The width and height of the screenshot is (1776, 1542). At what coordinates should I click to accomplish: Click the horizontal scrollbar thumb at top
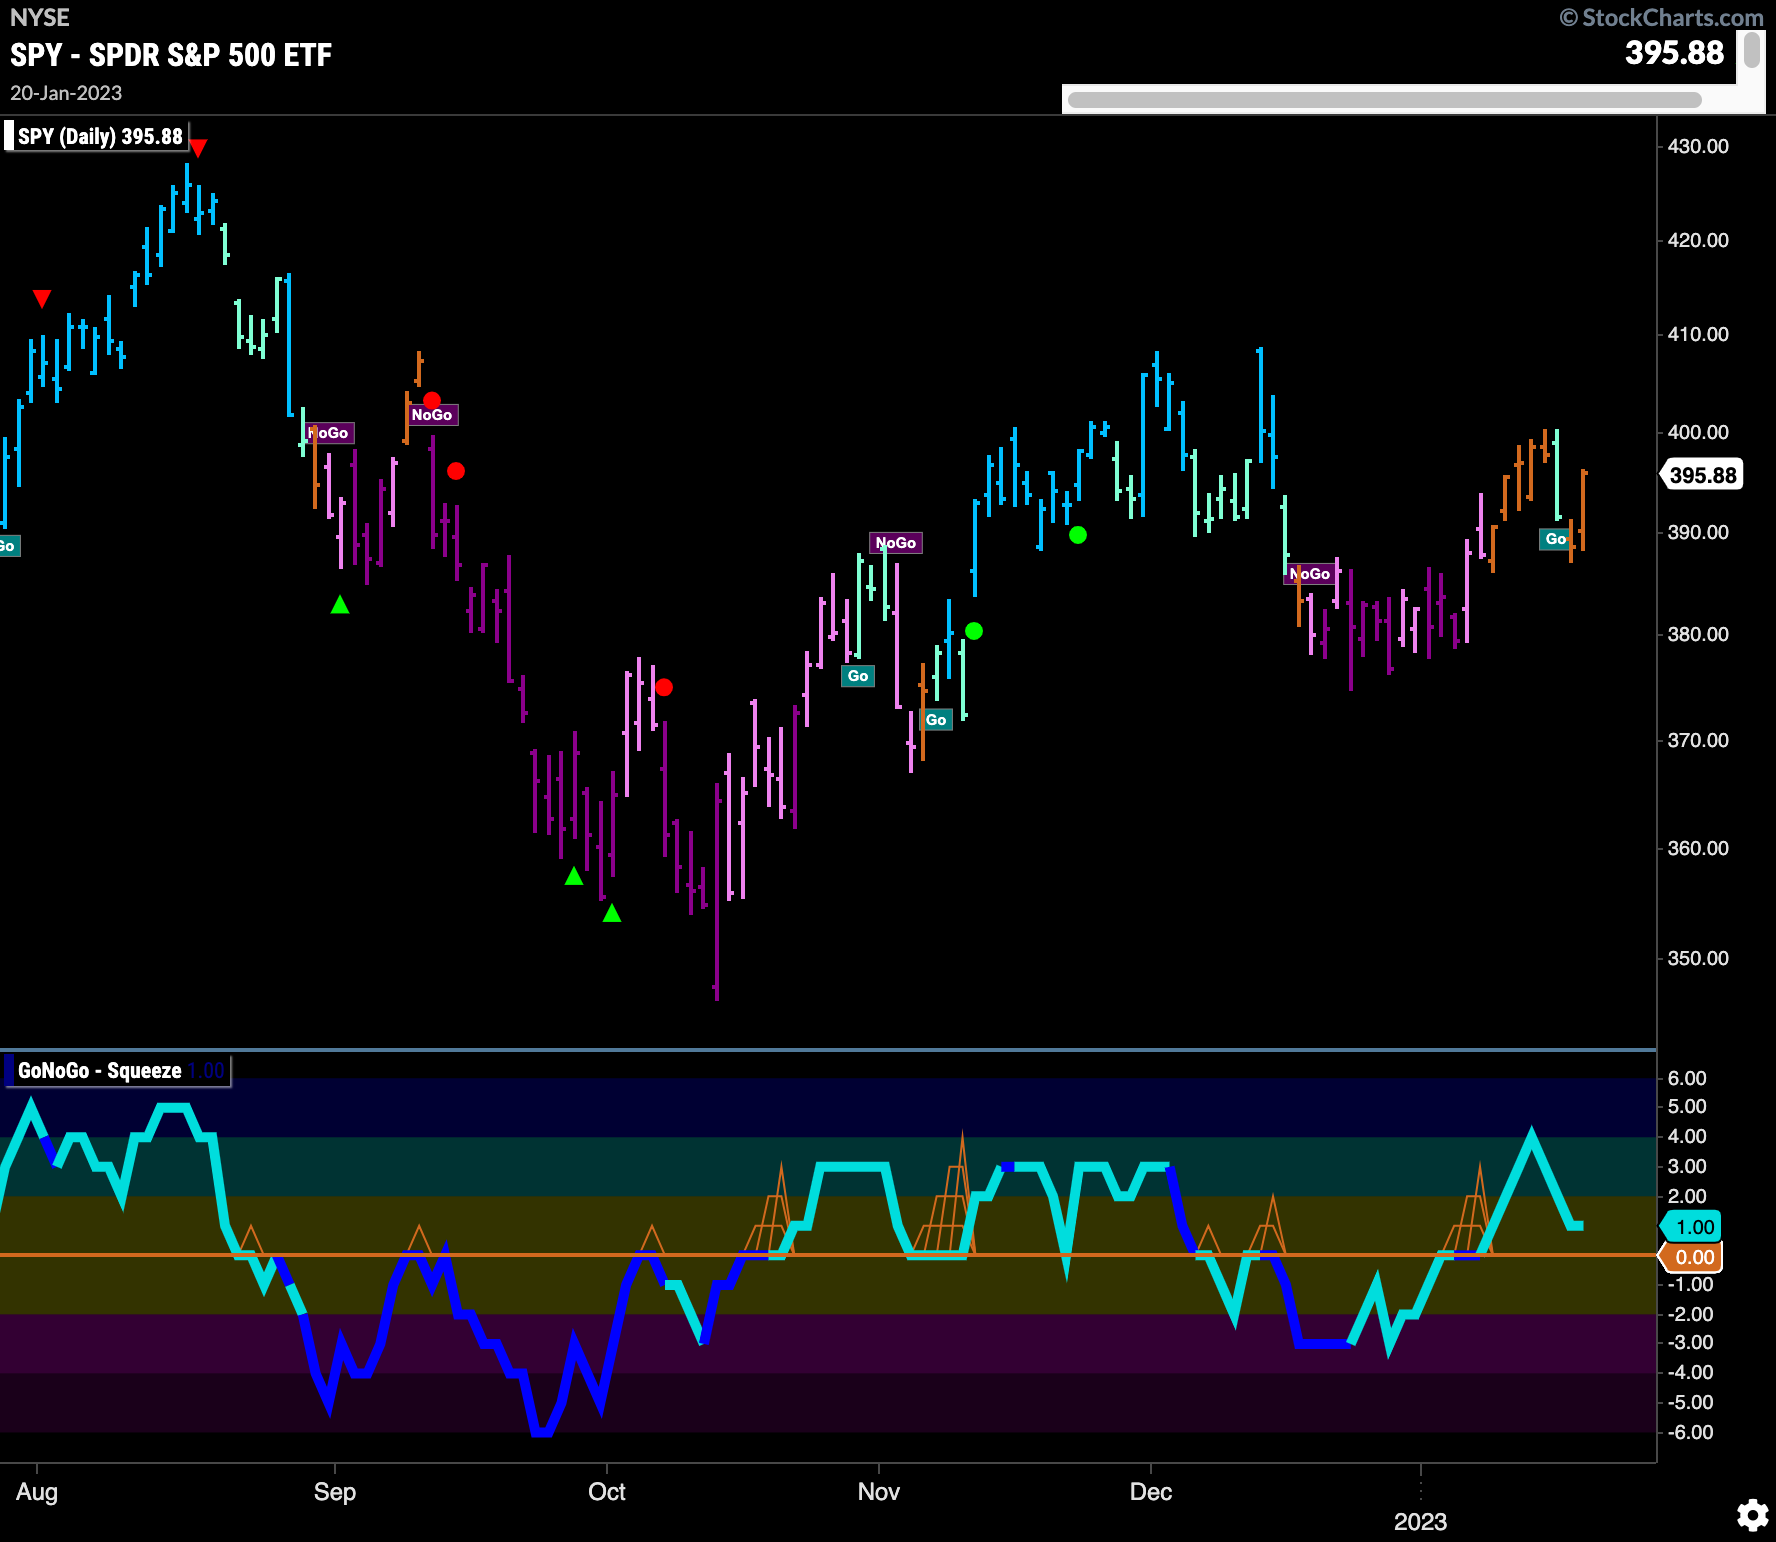[1384, 100]
